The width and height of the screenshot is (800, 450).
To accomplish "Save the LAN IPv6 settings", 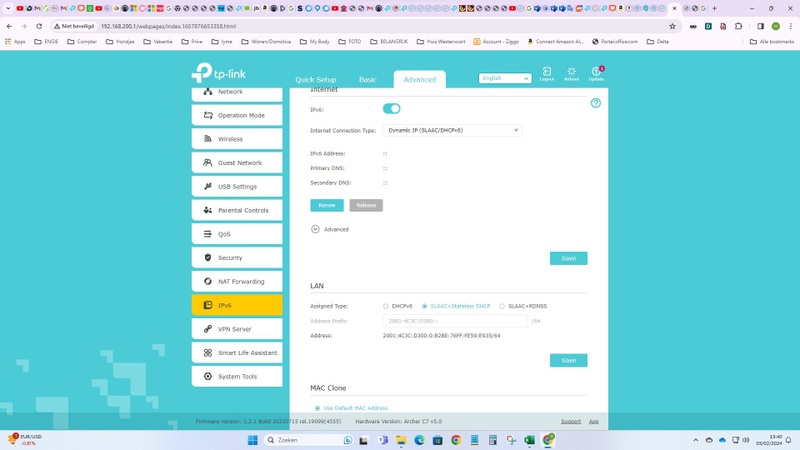I will [568, 360].
